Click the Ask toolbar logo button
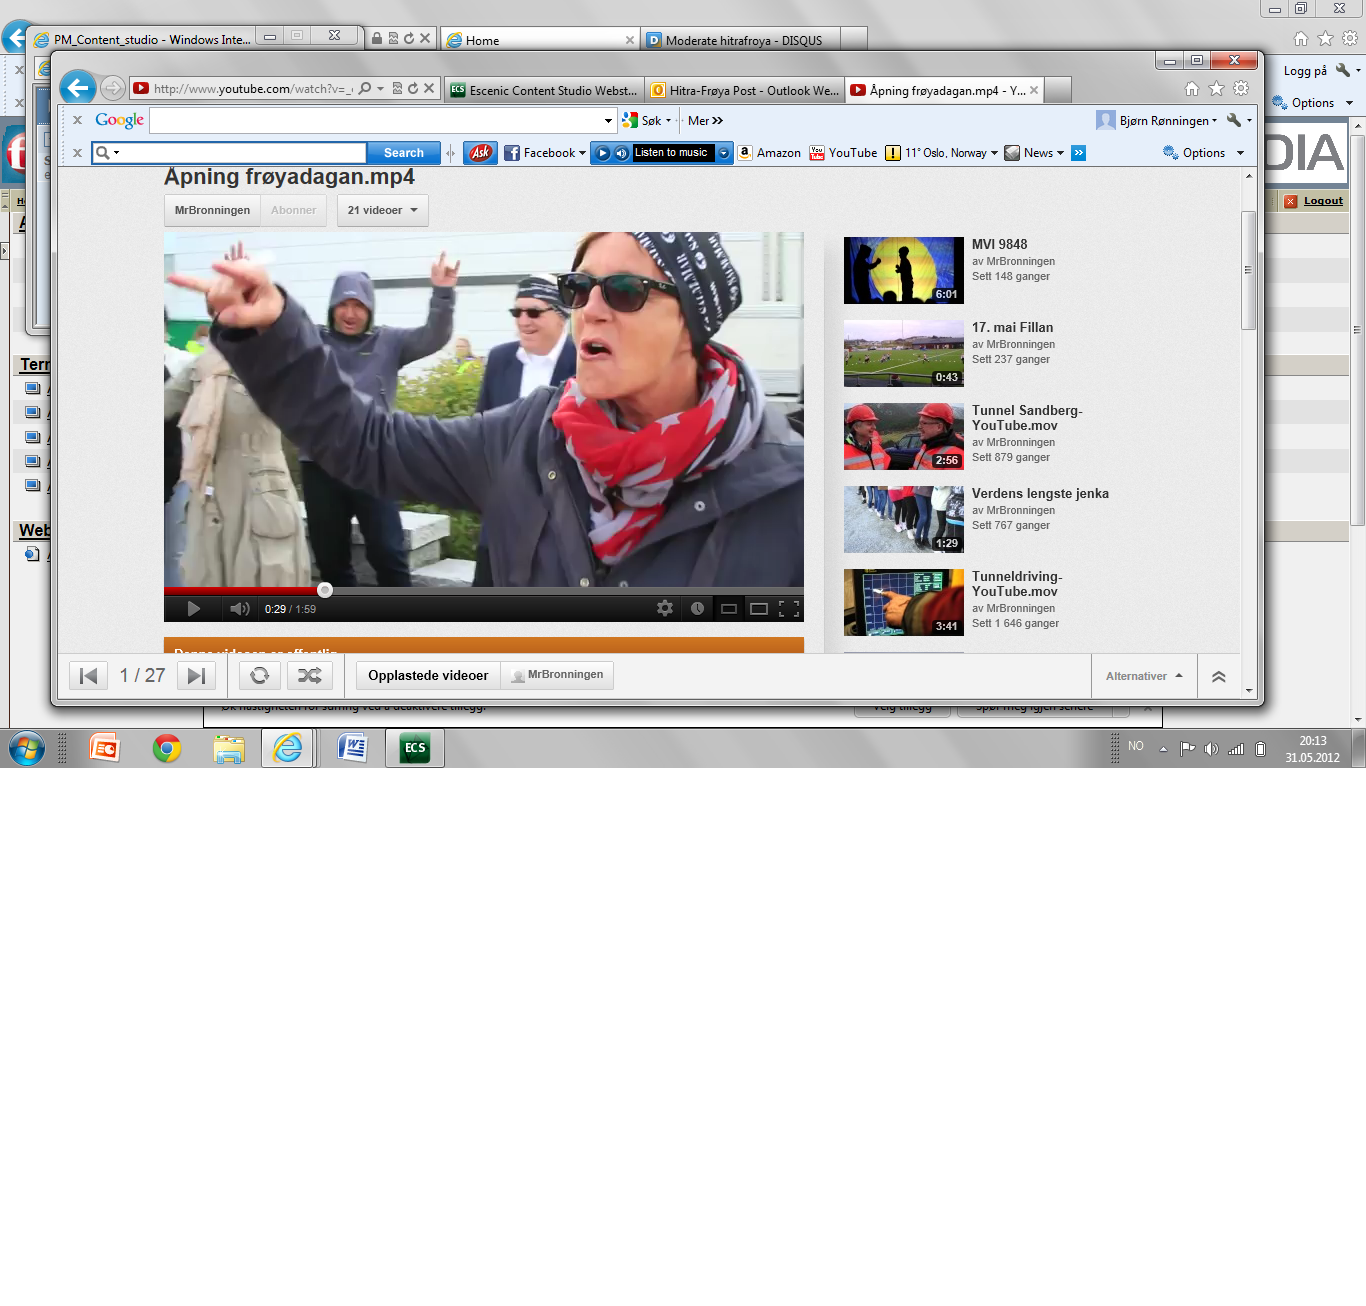Screen dimensions: 1366x1306 [x=480, y=153]
